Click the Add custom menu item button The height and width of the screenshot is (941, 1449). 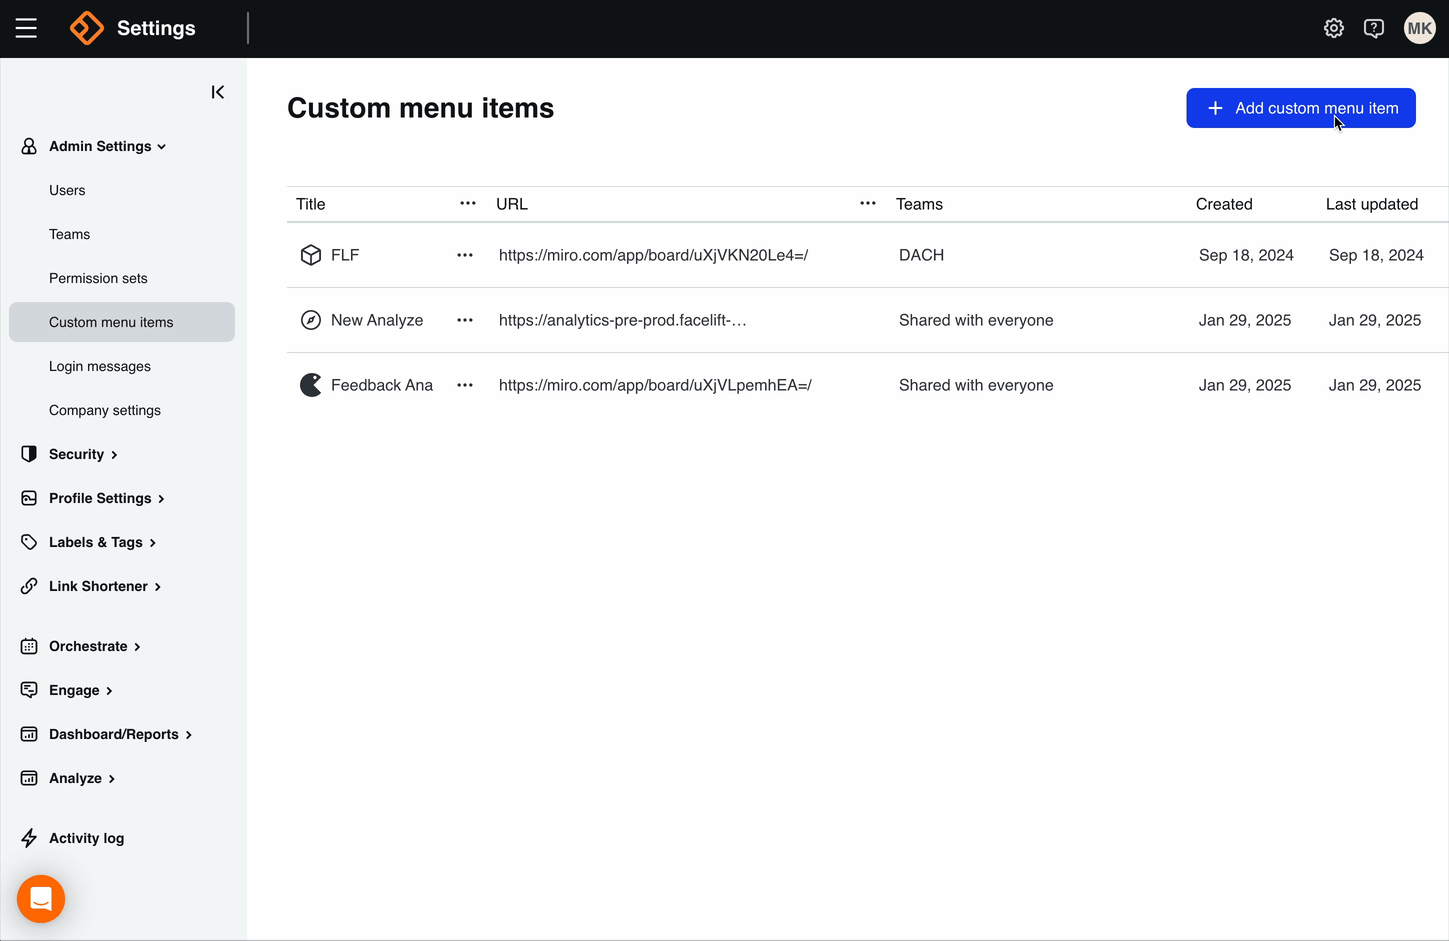[1300, 108]
